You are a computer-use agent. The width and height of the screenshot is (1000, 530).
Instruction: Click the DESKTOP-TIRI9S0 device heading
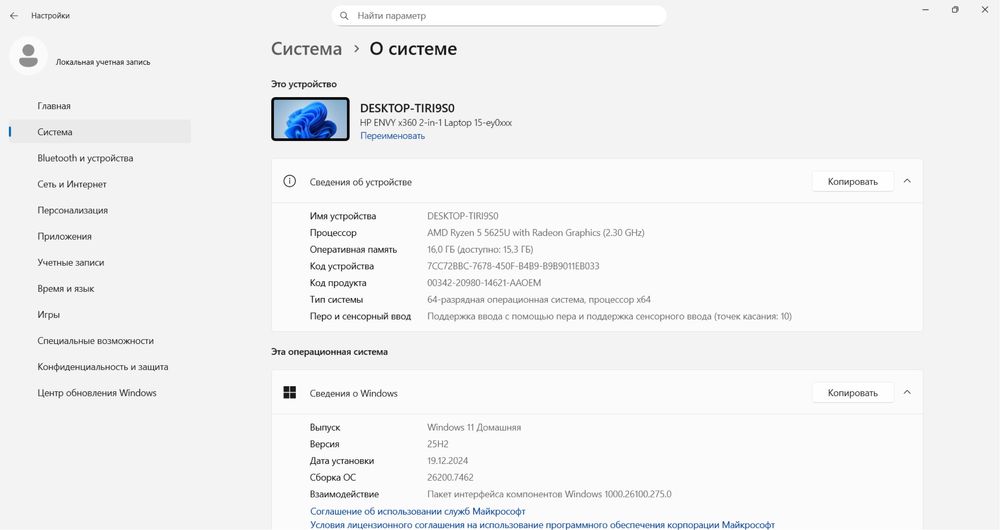pyautogui.click(x=407, y=108)
